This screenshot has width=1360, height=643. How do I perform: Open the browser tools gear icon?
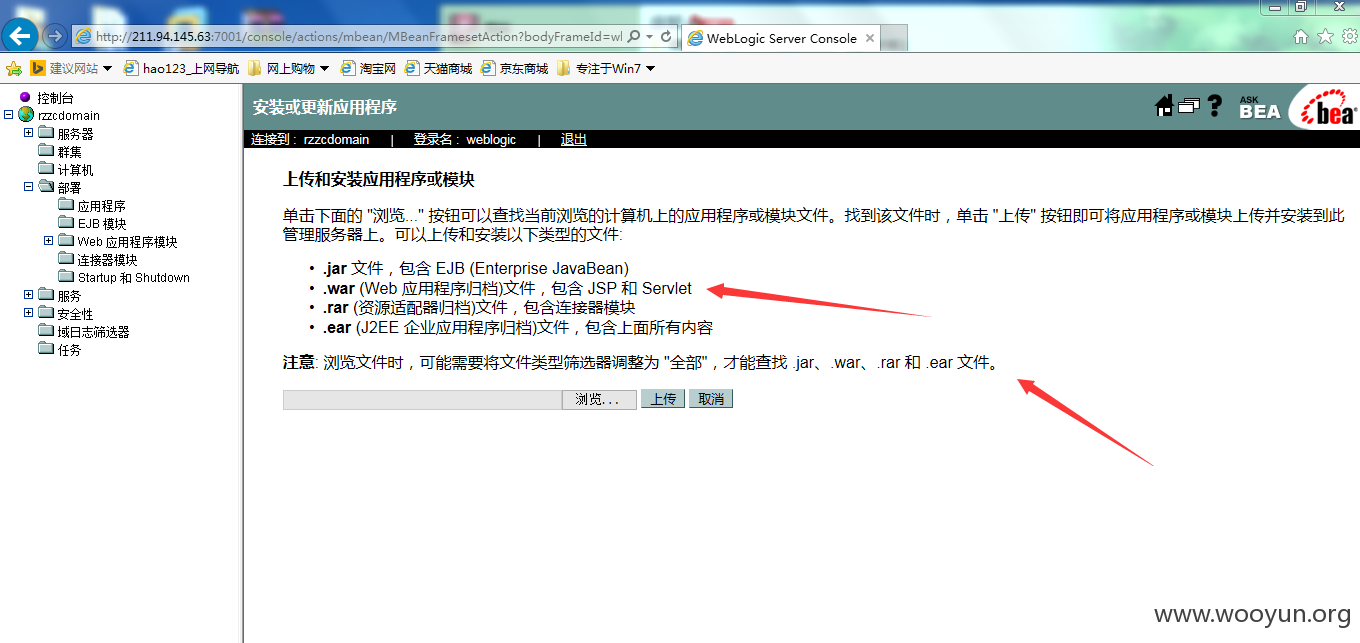(x=1349, y=36)
